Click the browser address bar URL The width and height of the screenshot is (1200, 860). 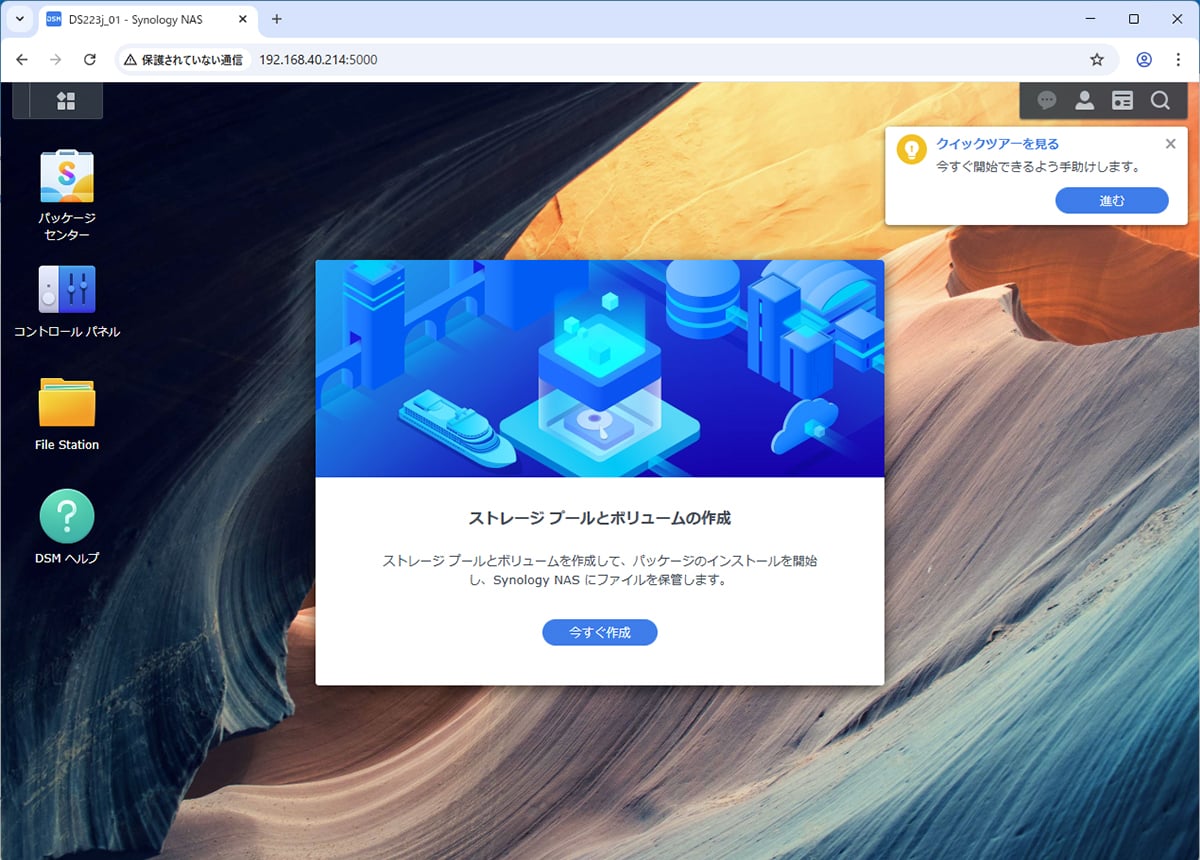click(318, 60)
